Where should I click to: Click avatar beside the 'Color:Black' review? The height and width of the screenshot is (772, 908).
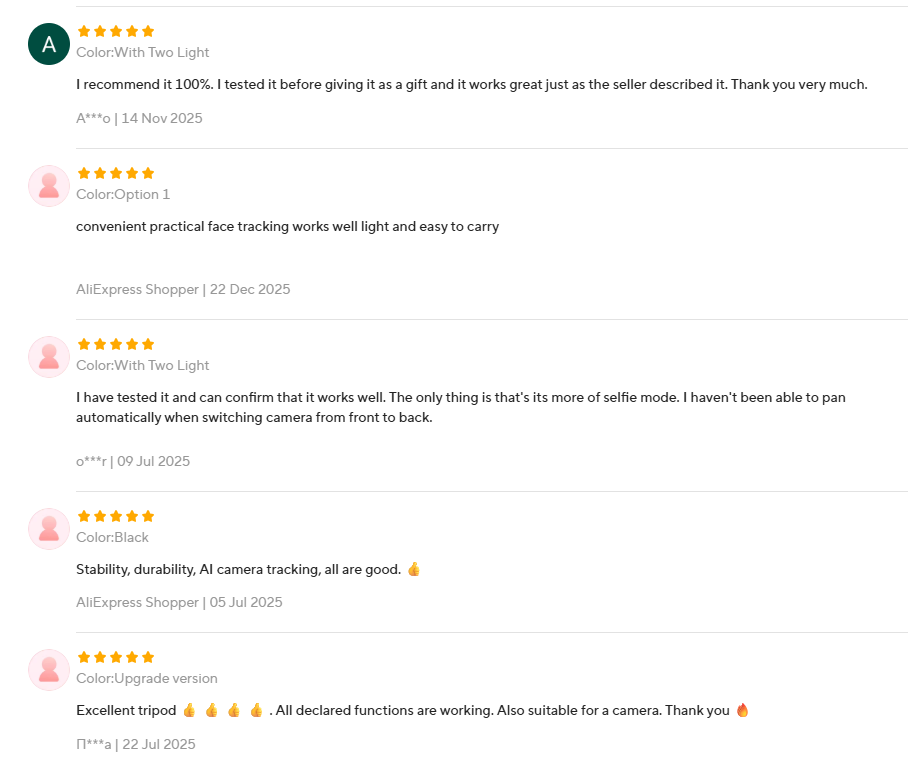coord(48,529)
